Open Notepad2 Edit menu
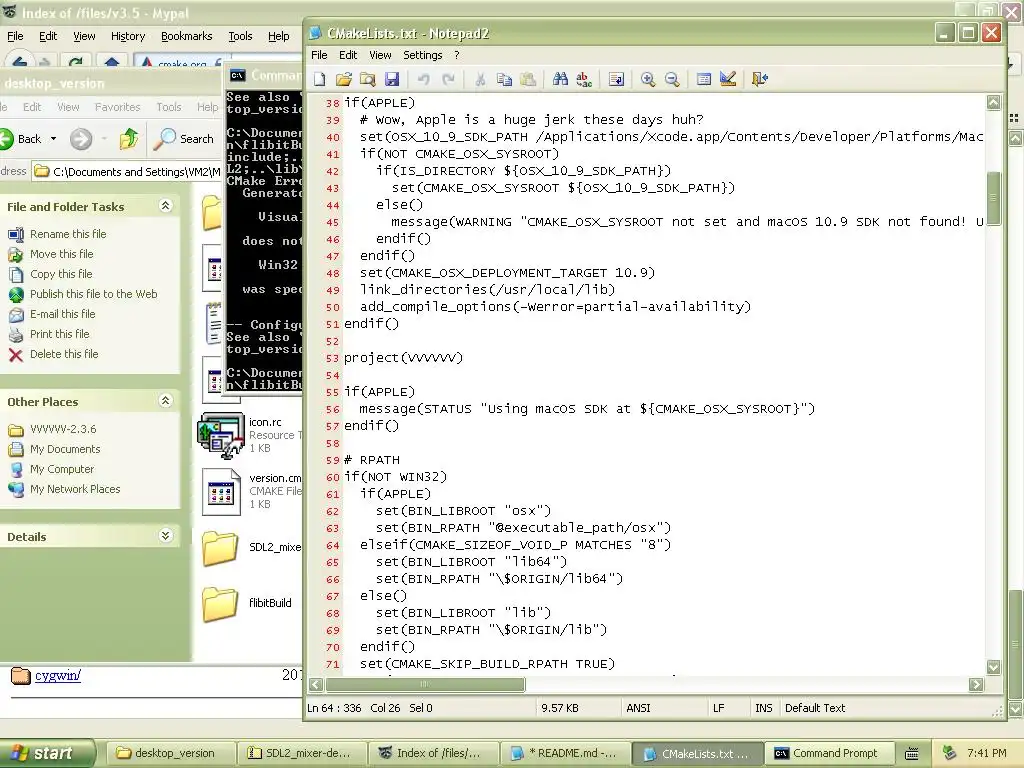 (x=348, y=55)
